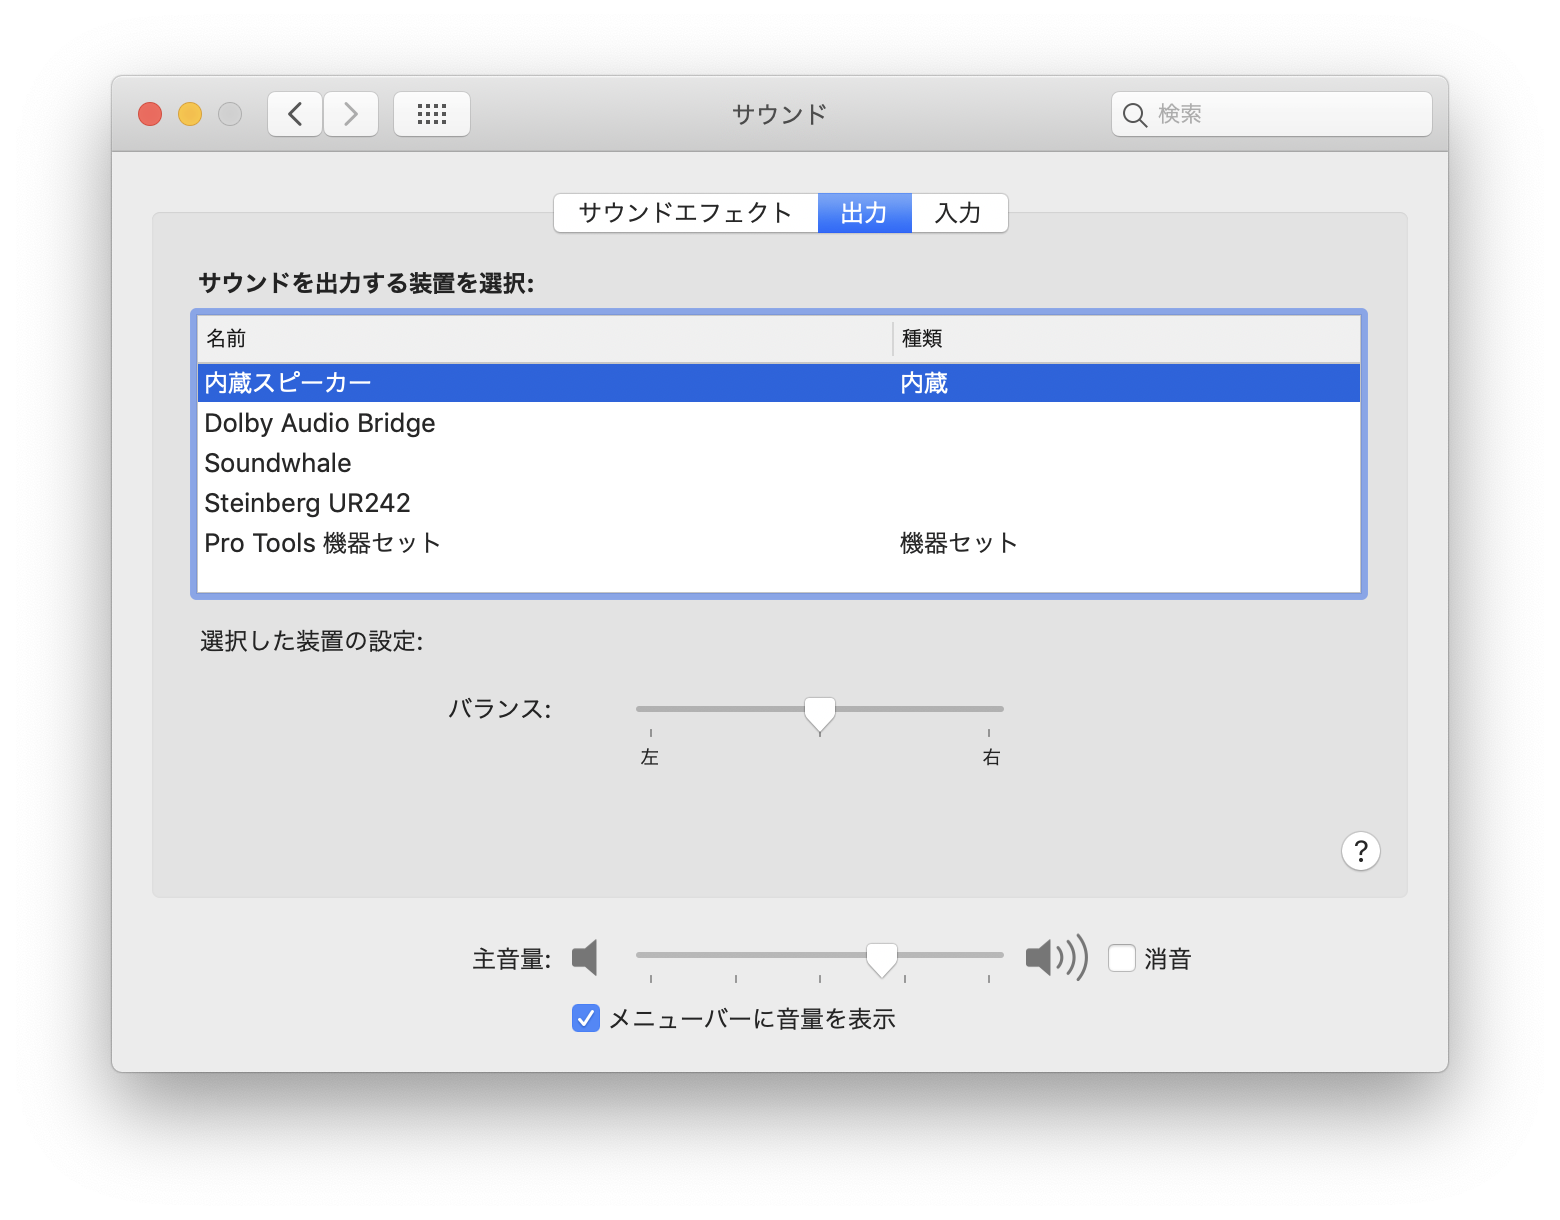The image size is (1560, 1220).
Task: Uncheck メニューバーに音量を表示 checkbox
Action: pos(586,1018)
